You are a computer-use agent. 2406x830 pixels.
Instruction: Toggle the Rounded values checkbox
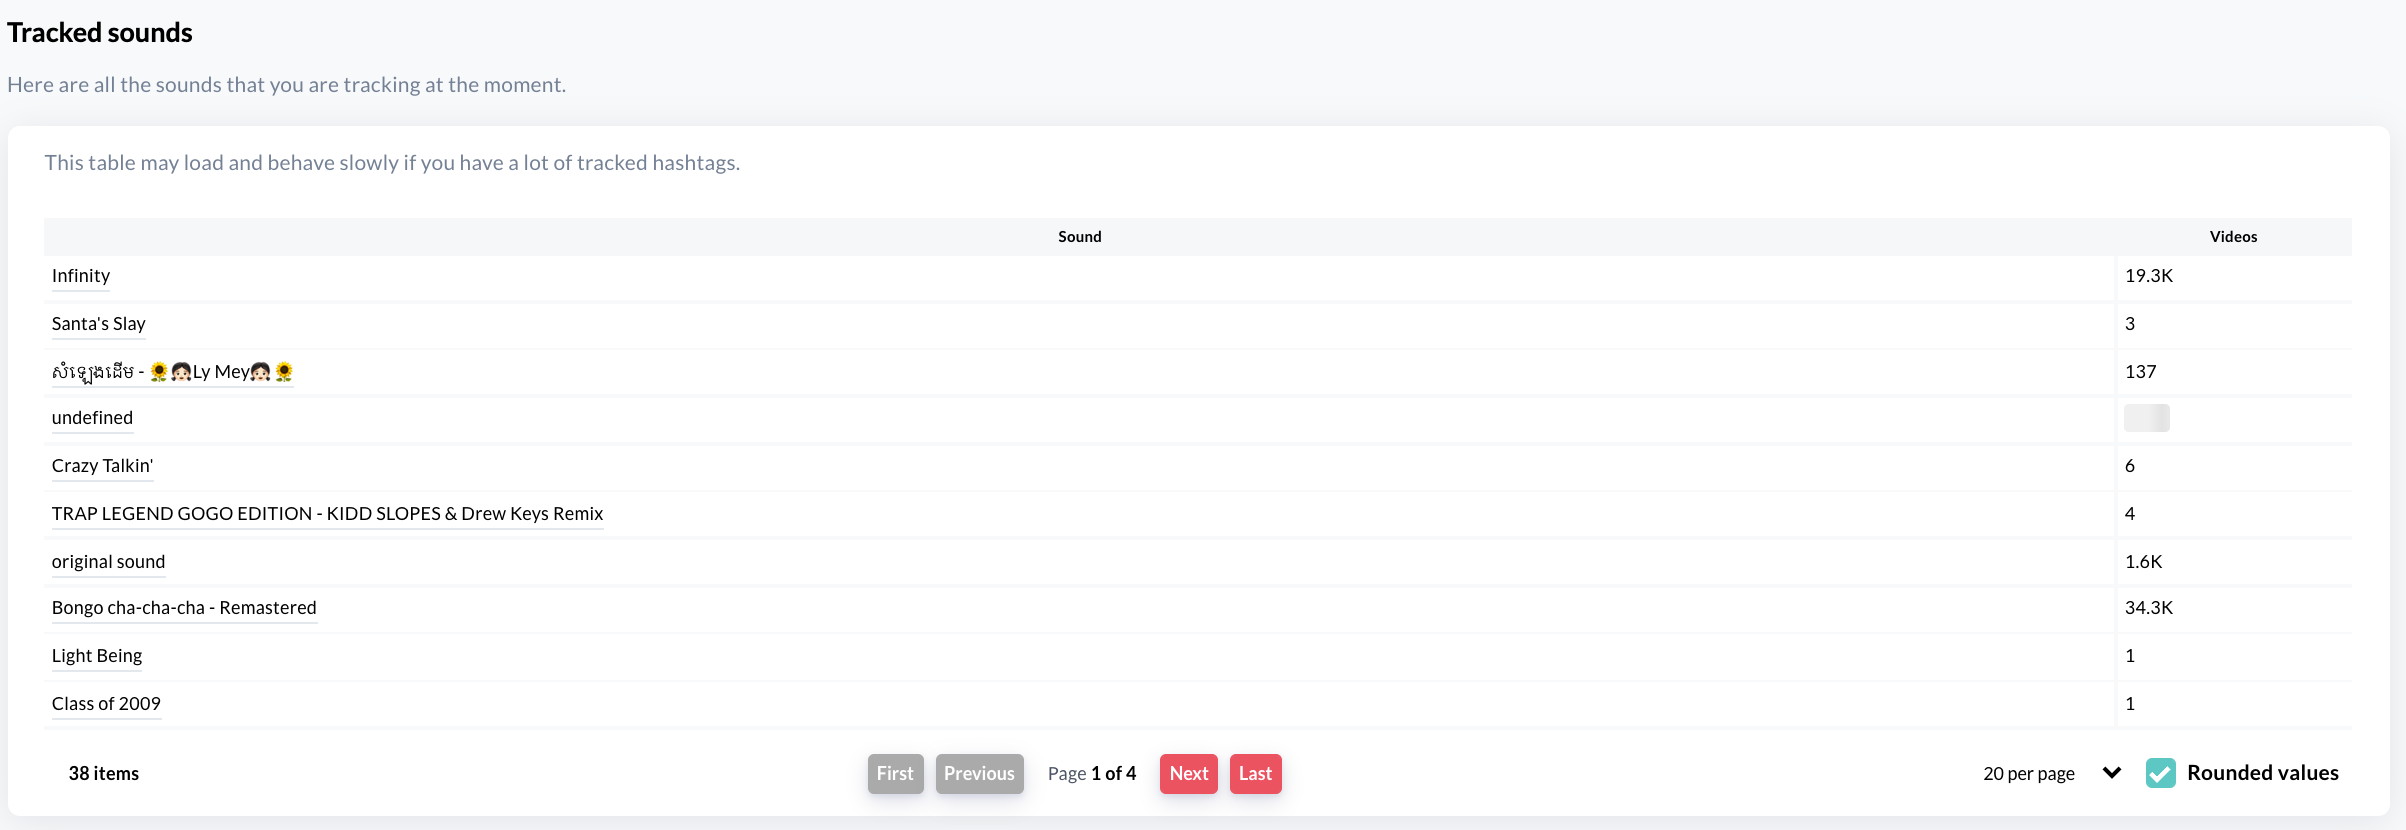(2160, 773)
